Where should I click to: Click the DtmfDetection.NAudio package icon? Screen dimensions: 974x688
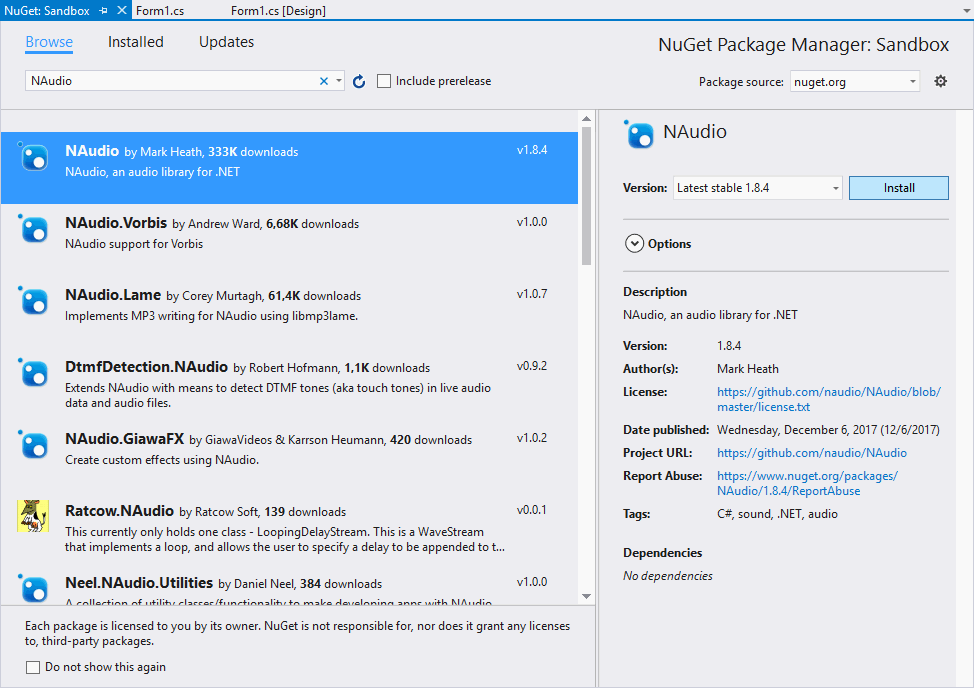coord(35,374)
